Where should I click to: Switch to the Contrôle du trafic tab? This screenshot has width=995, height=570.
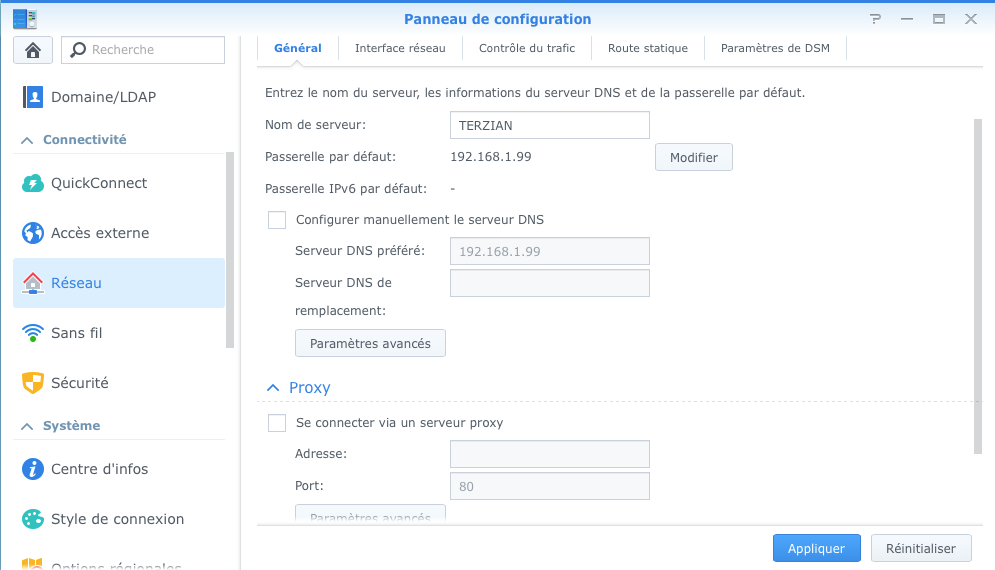(x=526, y=48)
